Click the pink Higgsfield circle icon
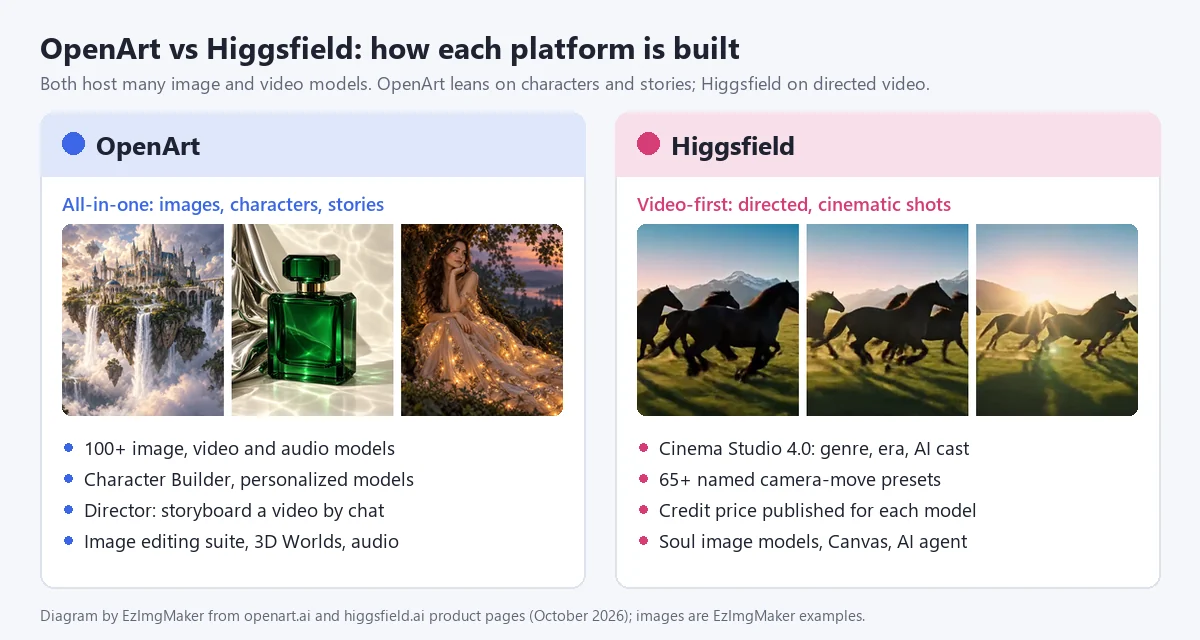Image resolution: width=1200 pixels, height=640 pixels. coord(648,144)
